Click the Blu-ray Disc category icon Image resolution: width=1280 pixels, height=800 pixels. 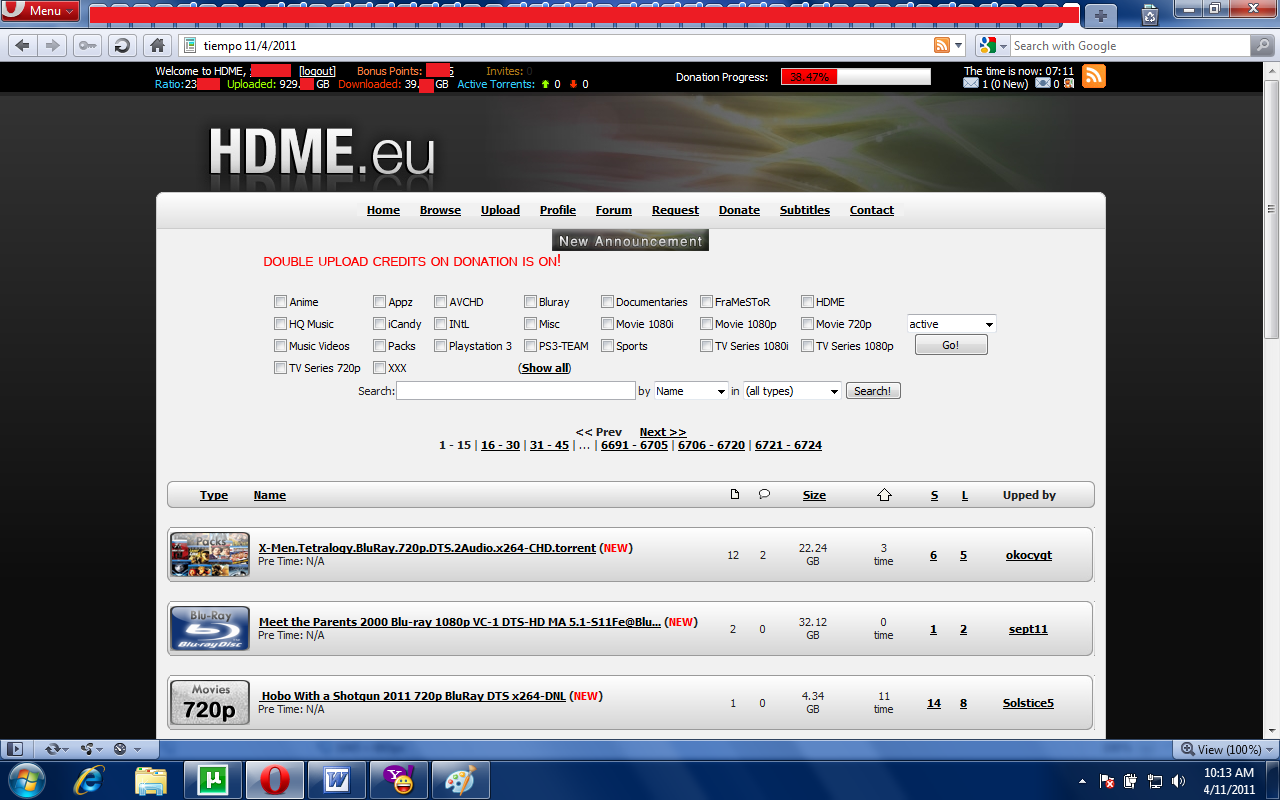click(x=210, y=629)
